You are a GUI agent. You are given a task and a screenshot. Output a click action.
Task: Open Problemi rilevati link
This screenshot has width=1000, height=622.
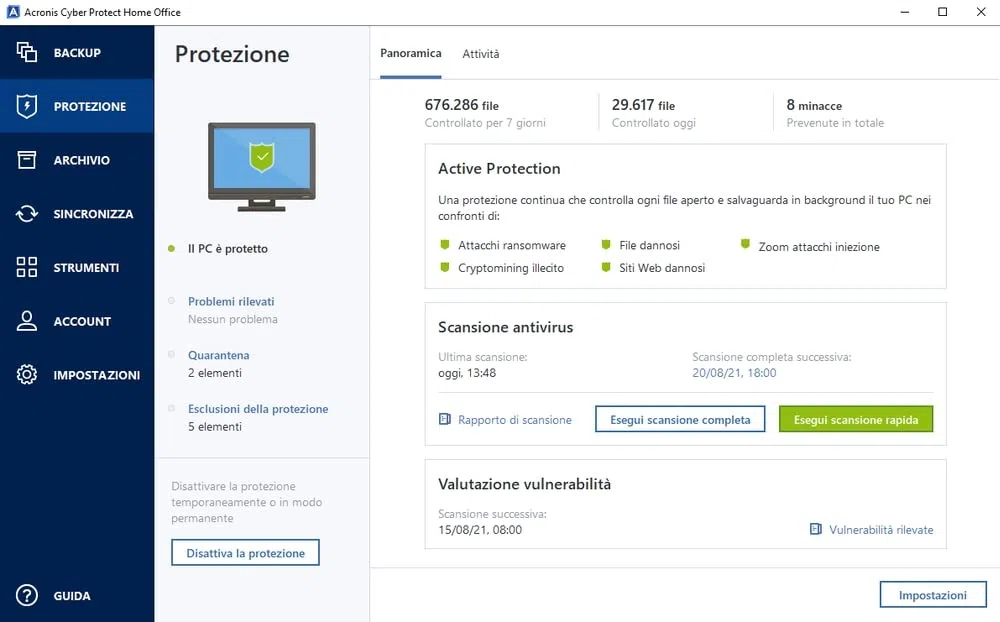(x=231, y=301)
